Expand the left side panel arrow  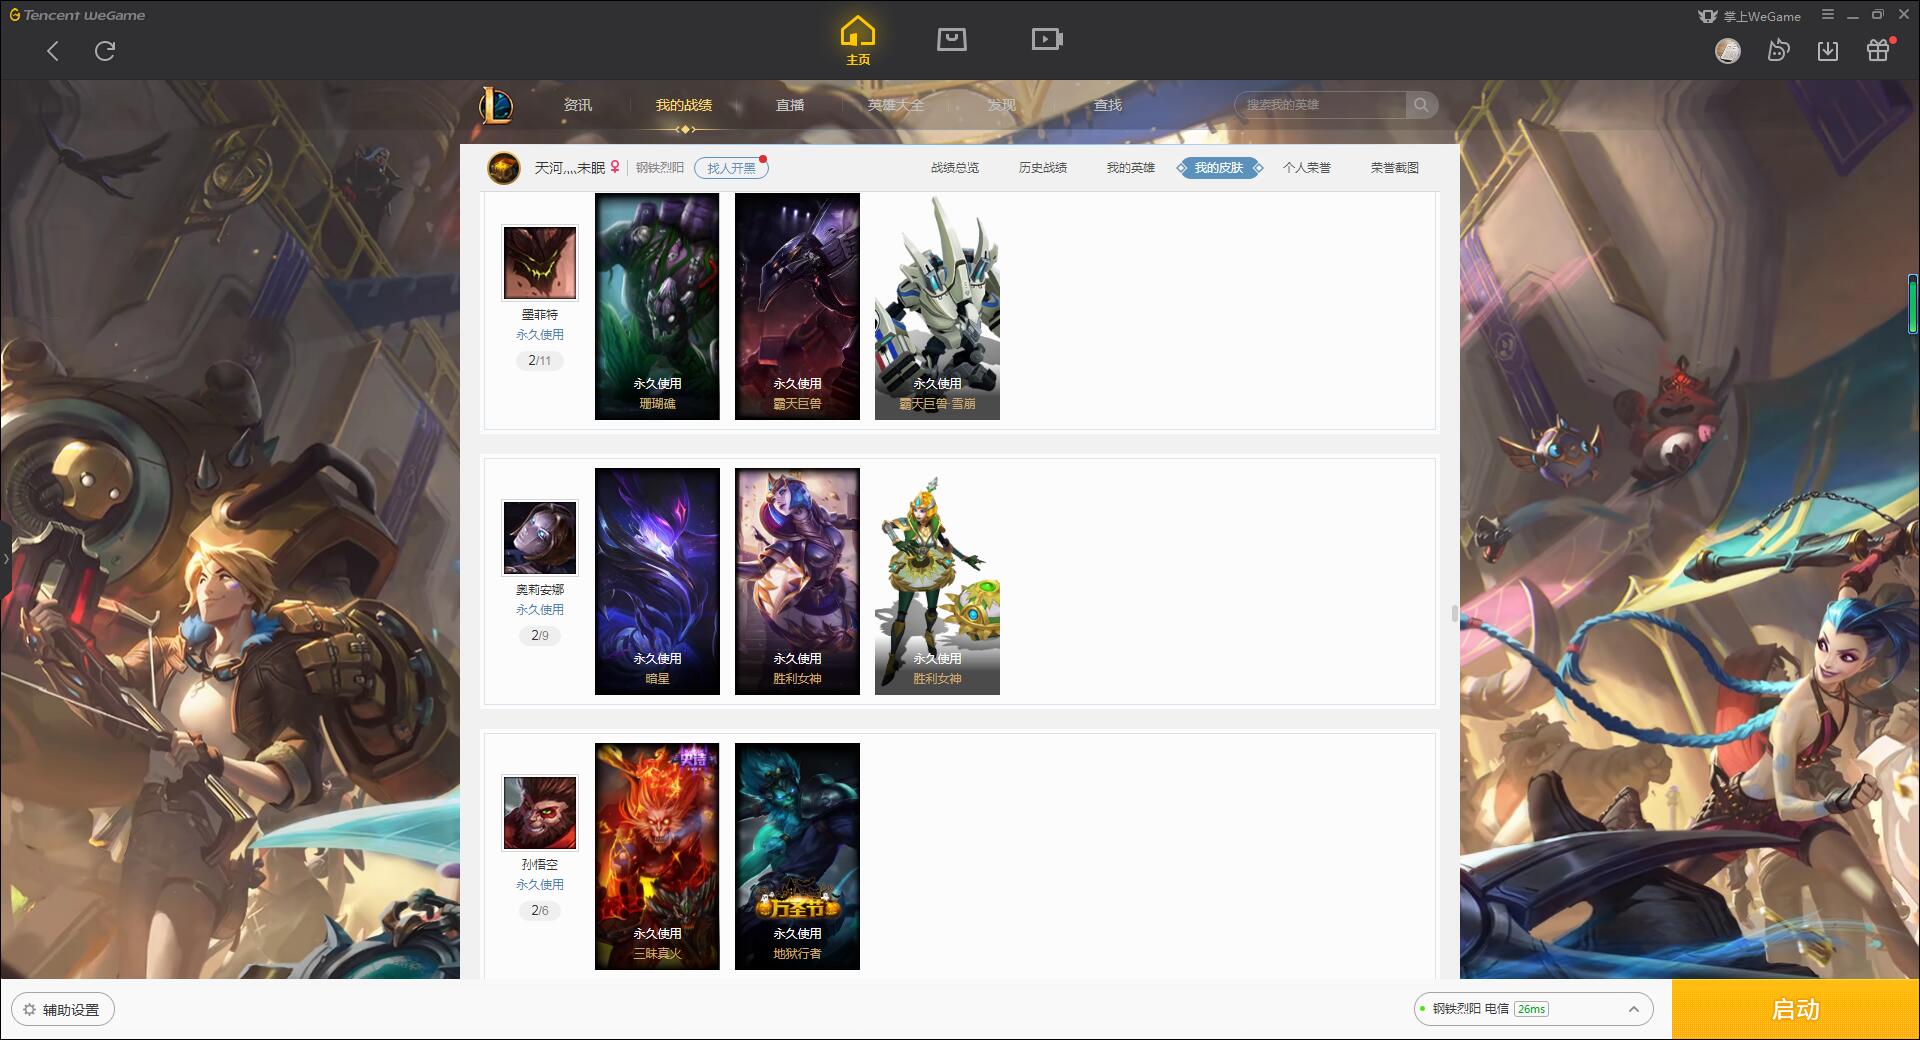pos(5,558)
